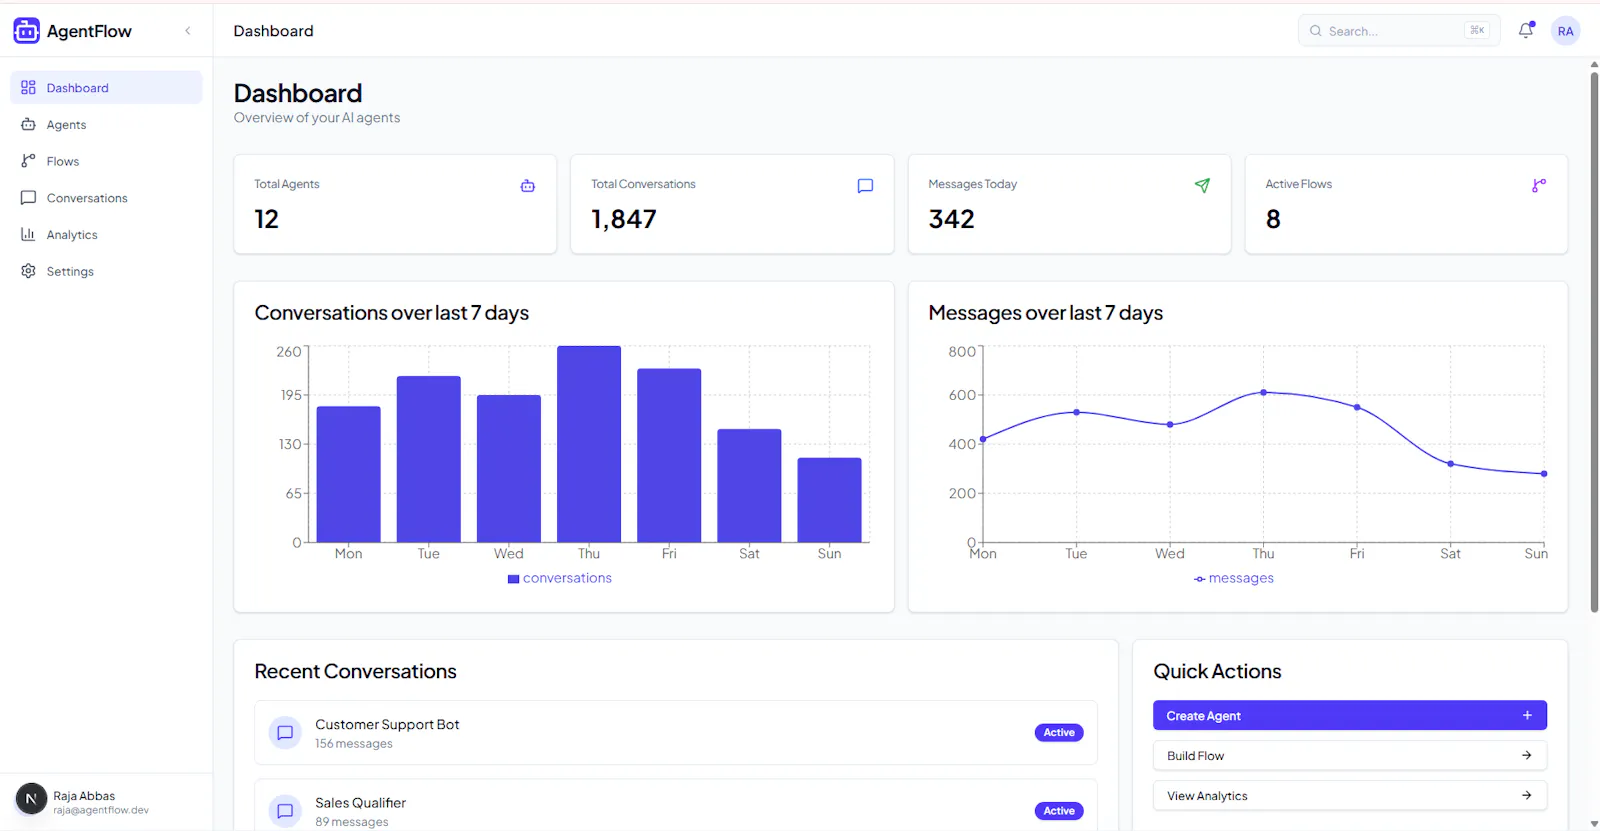The height and width of the screenshot is (831, 1600).
Task: Click the arrow icon on Build Flow
Action: [1527, 755]
